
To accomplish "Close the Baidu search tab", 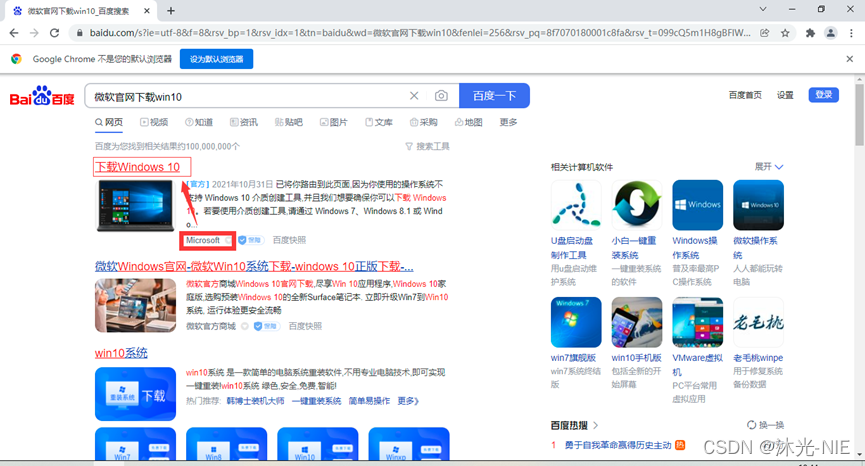I will point(147,10).
